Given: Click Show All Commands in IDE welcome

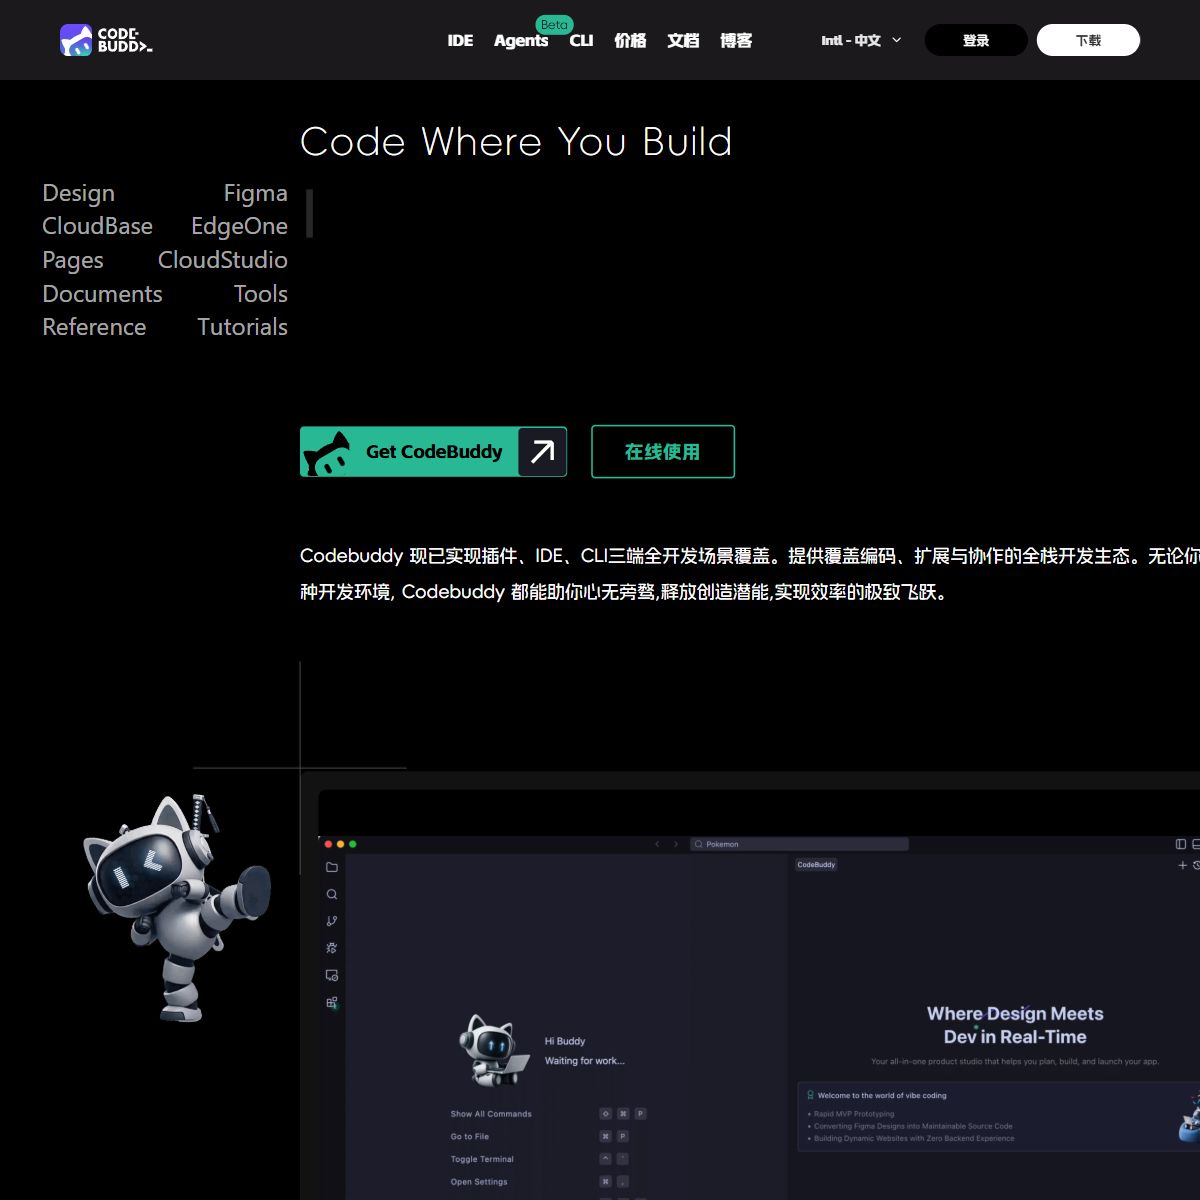Looking at the screenshot, I should pyautogui.click(x=491, y=1114).
